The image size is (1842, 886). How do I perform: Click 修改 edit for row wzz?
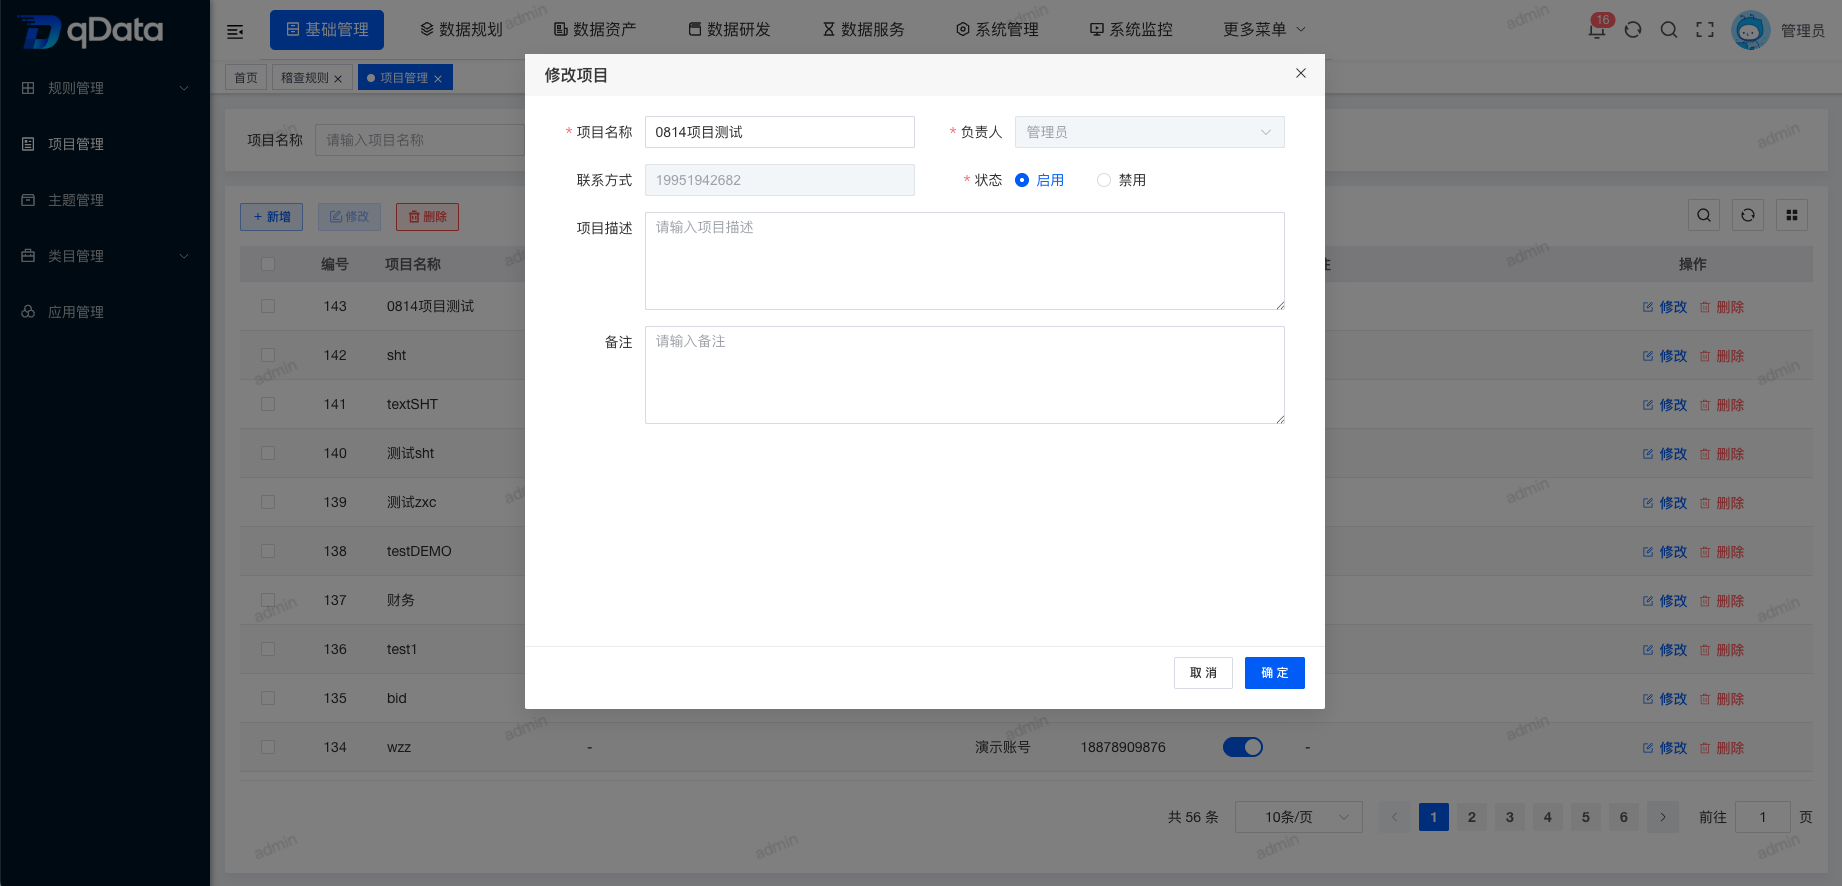(x=1665, y=748)
